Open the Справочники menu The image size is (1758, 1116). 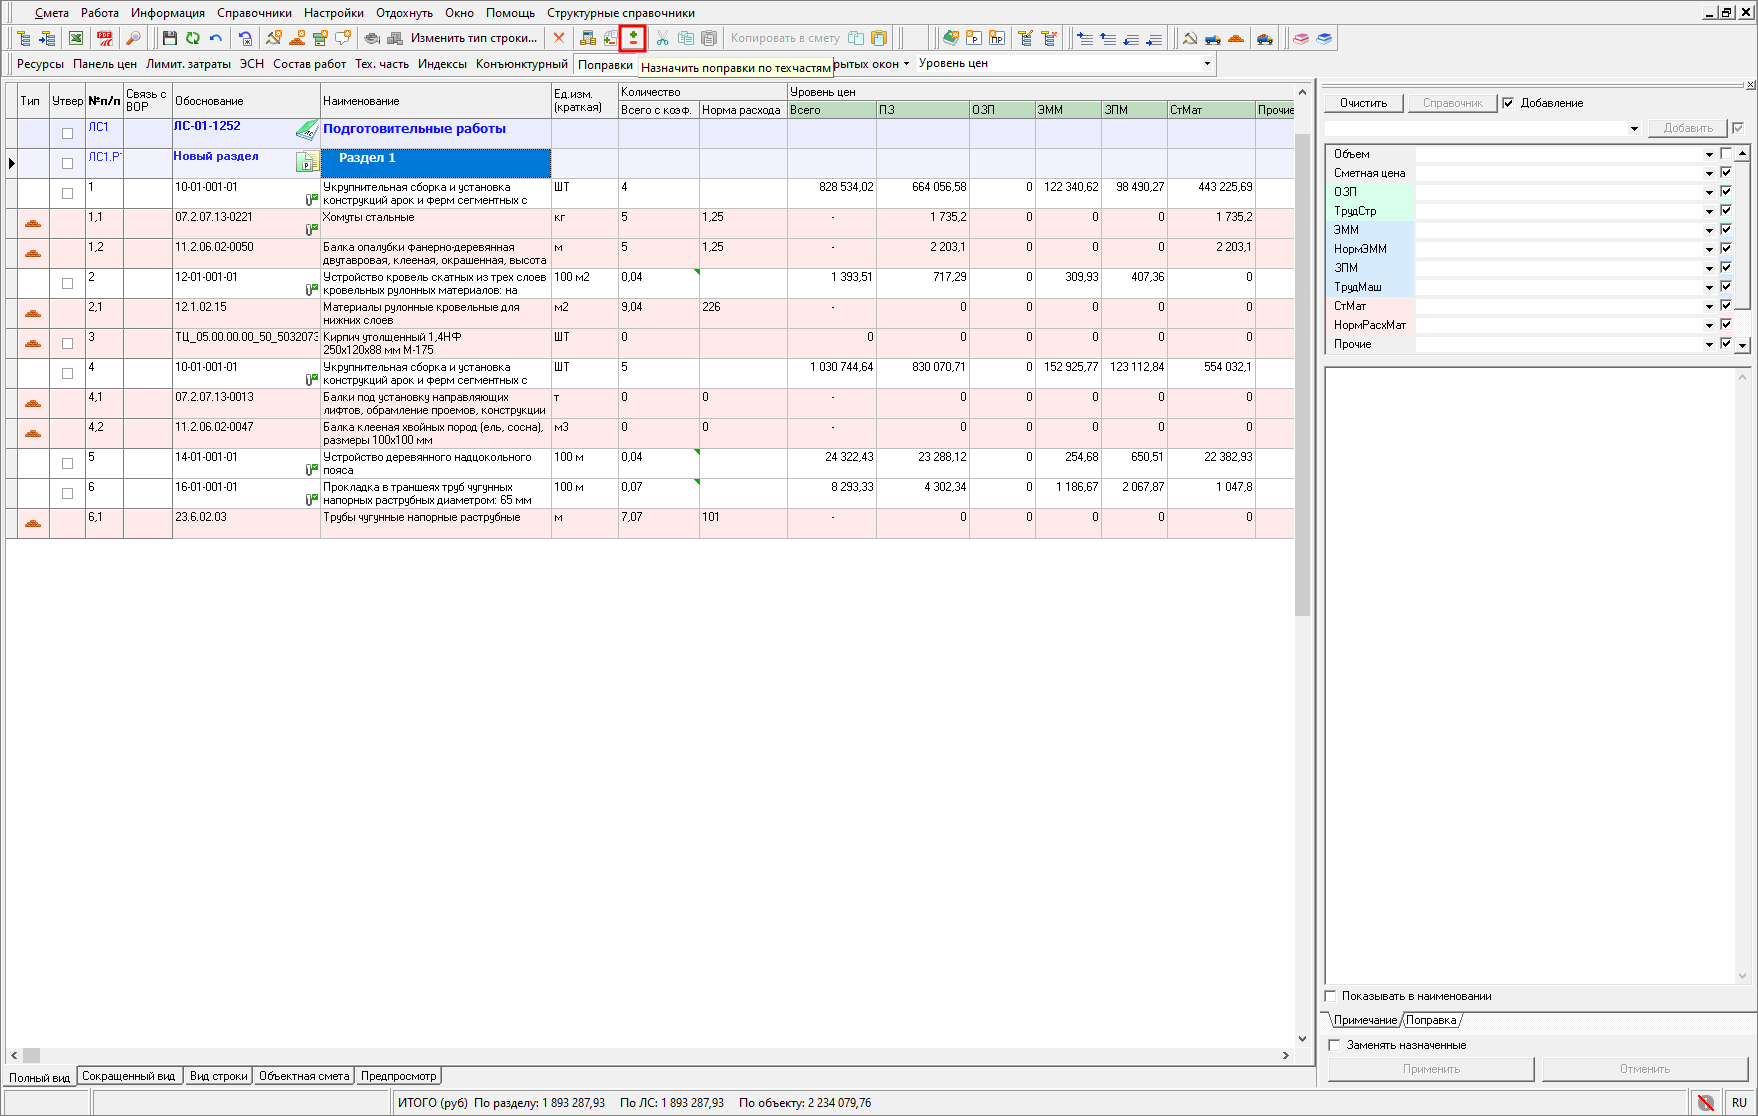coord(254,13)
